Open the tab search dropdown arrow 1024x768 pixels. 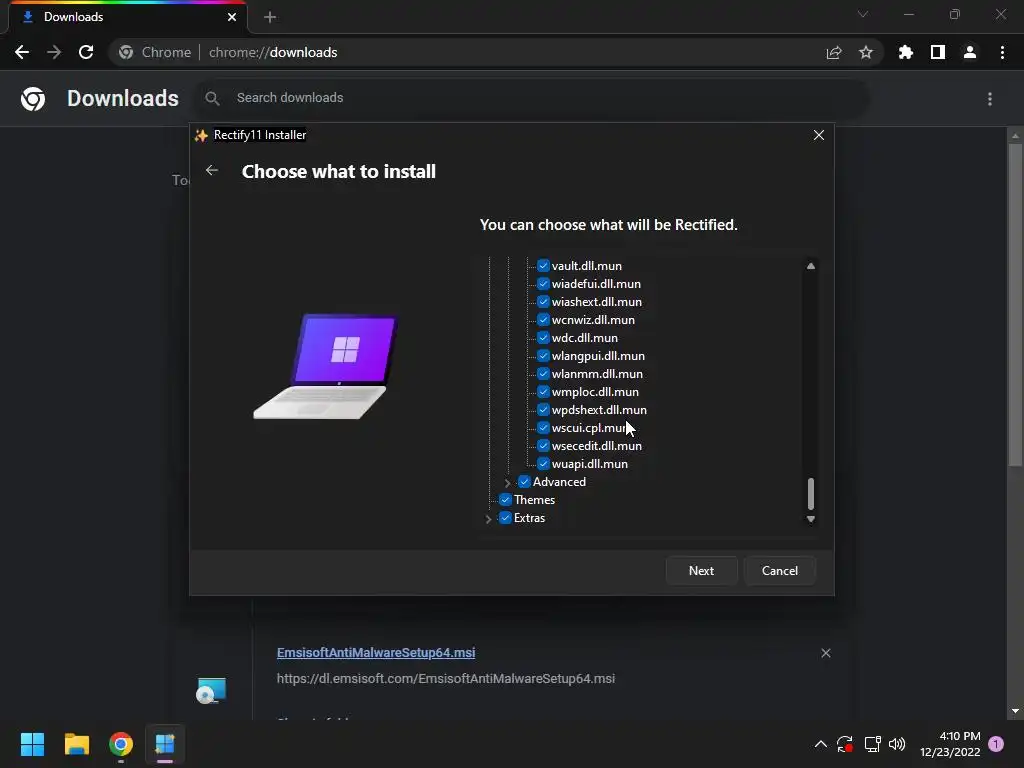click(863, 14)
